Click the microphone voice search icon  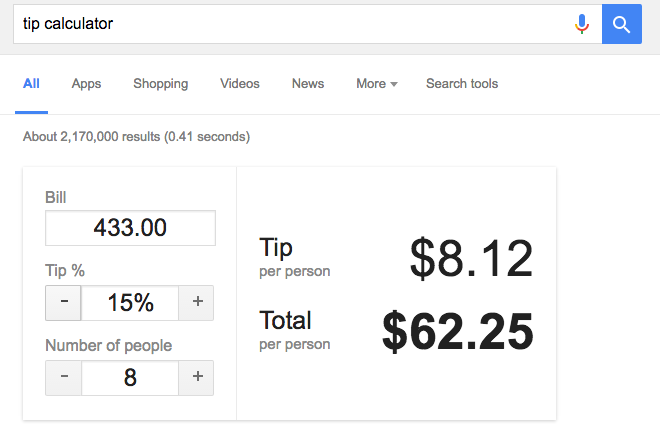[582, 24]
